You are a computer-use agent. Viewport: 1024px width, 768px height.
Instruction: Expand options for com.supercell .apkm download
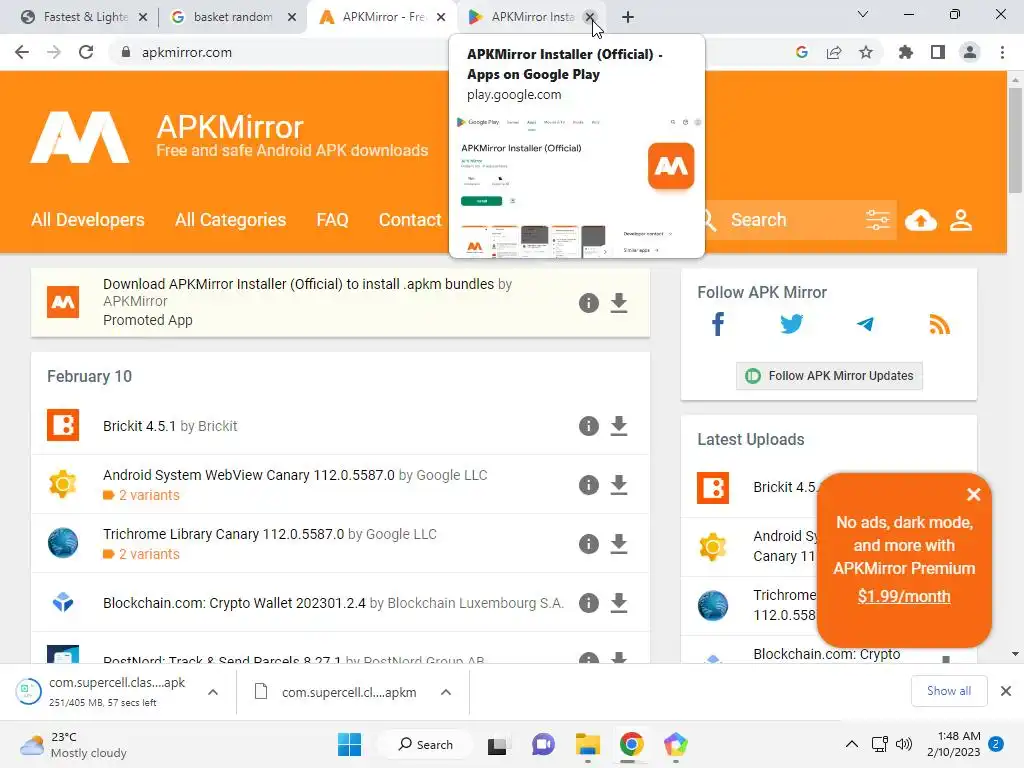(446, 692)
